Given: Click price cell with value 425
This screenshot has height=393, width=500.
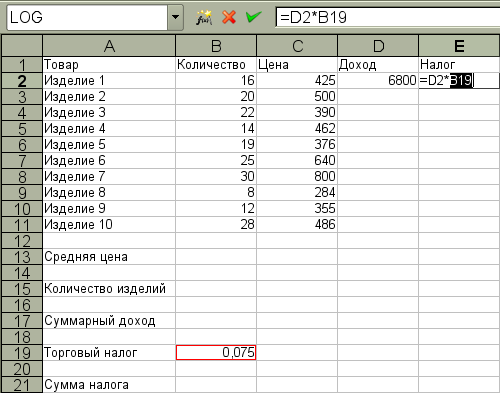Looking at the screenshot, I should 297,81.
